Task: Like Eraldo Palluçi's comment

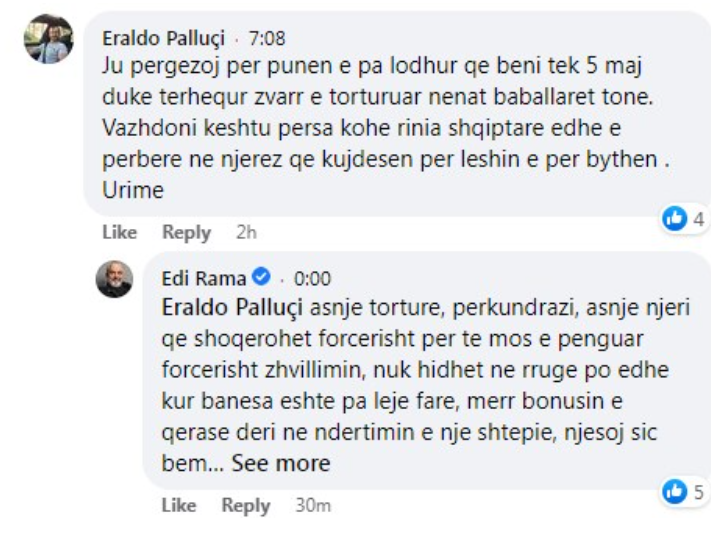Action: click(x=119, y=232)
